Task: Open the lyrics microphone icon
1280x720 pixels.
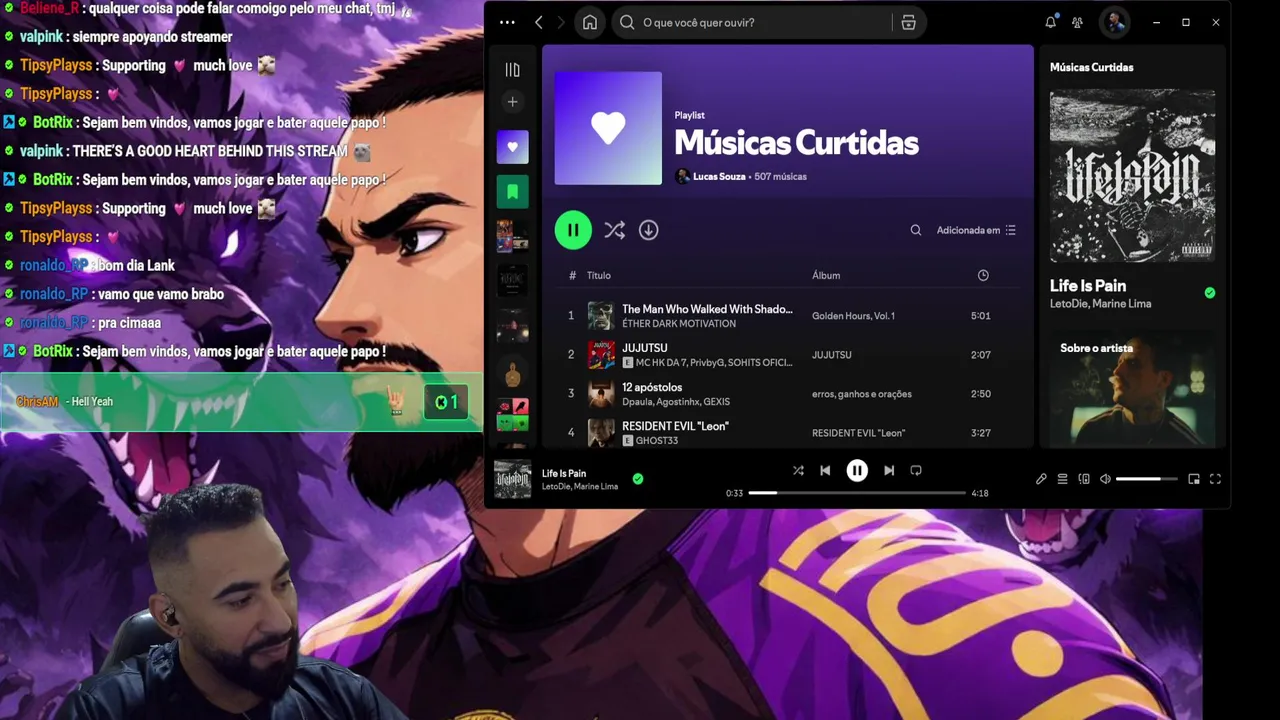Action: pos(1041,479)
